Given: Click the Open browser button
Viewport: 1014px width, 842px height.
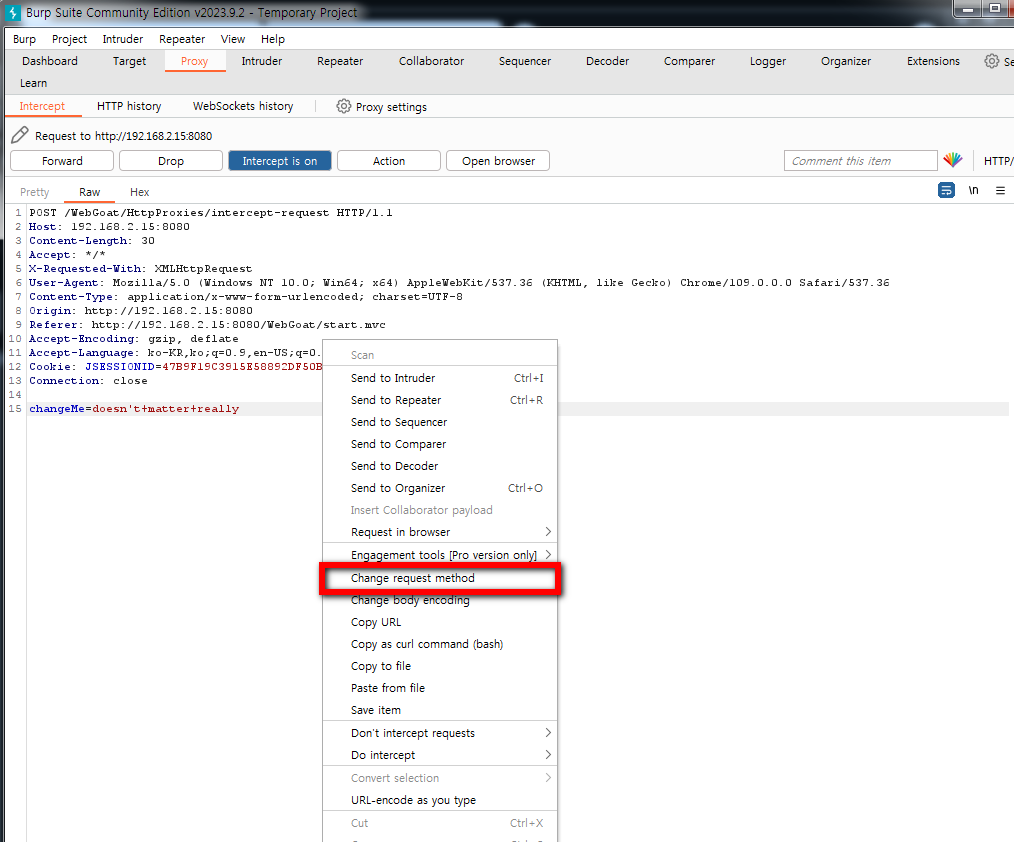Looking at the screenshot, I should [x=498, y=161].
